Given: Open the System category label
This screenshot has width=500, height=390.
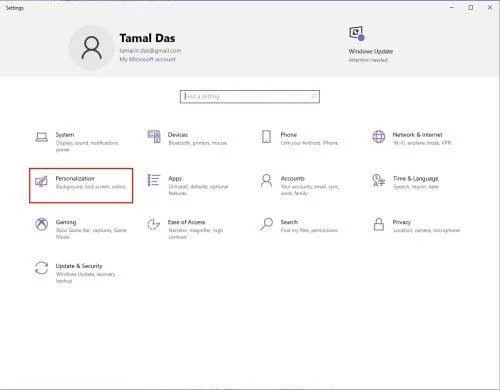Looking at the screenshot, I should pos(65,135).
